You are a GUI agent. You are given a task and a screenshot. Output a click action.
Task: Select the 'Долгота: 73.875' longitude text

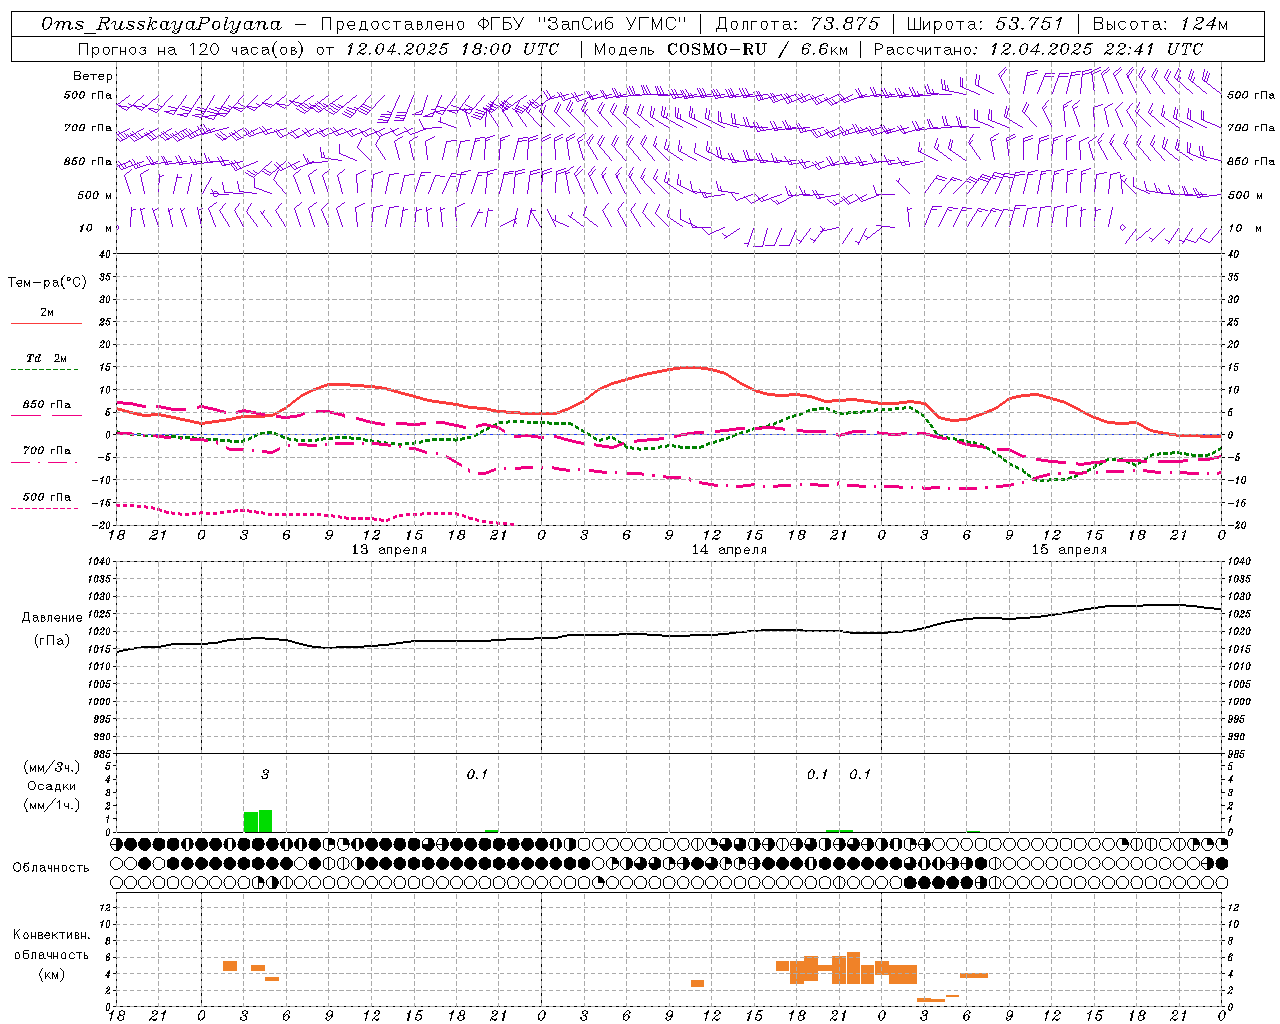pyautogui.click(x=798, y=24)
